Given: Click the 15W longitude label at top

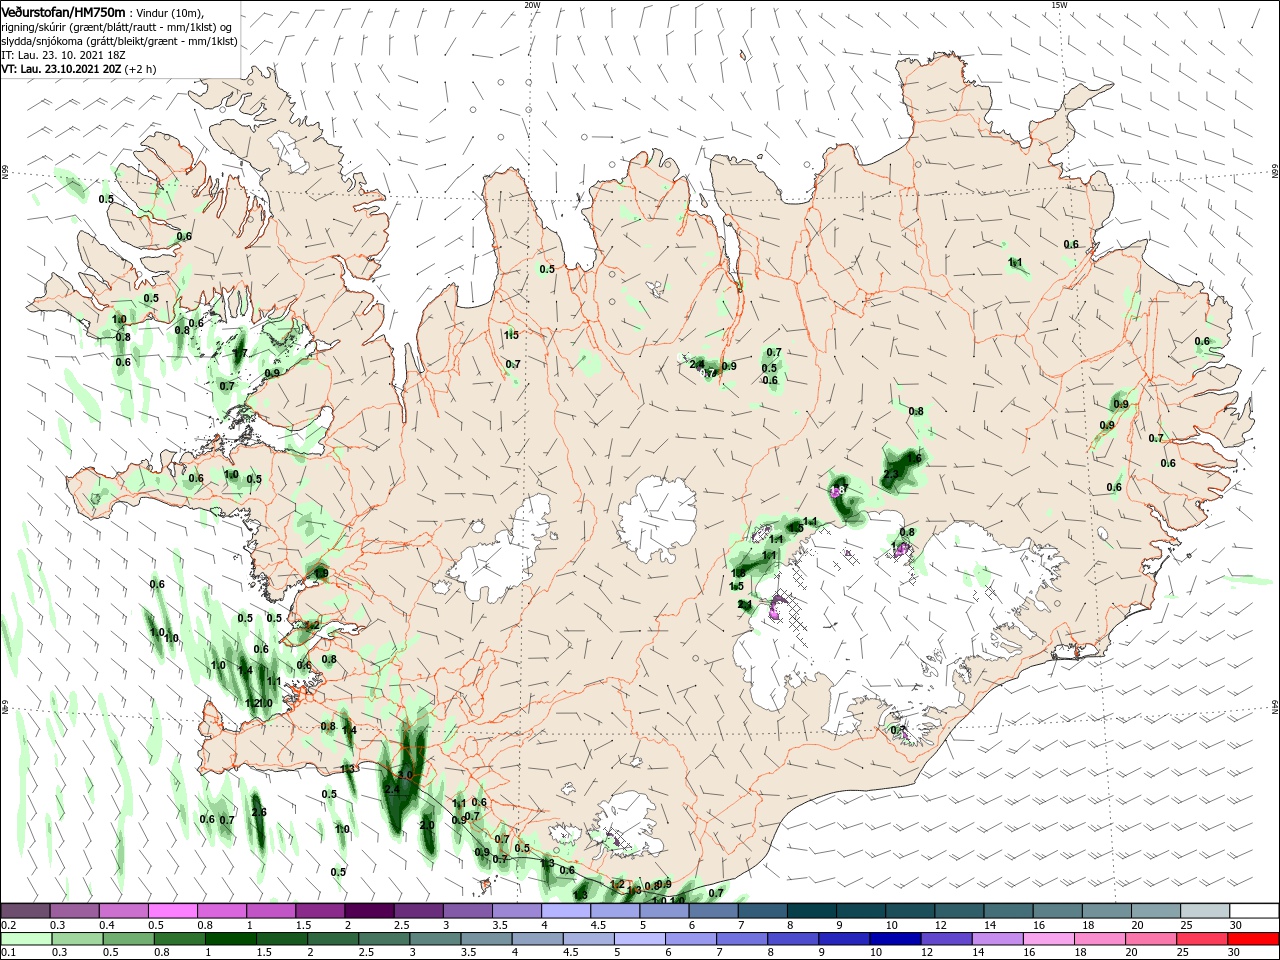Looking at the screenshot, I should pyautogui.click(x=1059, y=5).
